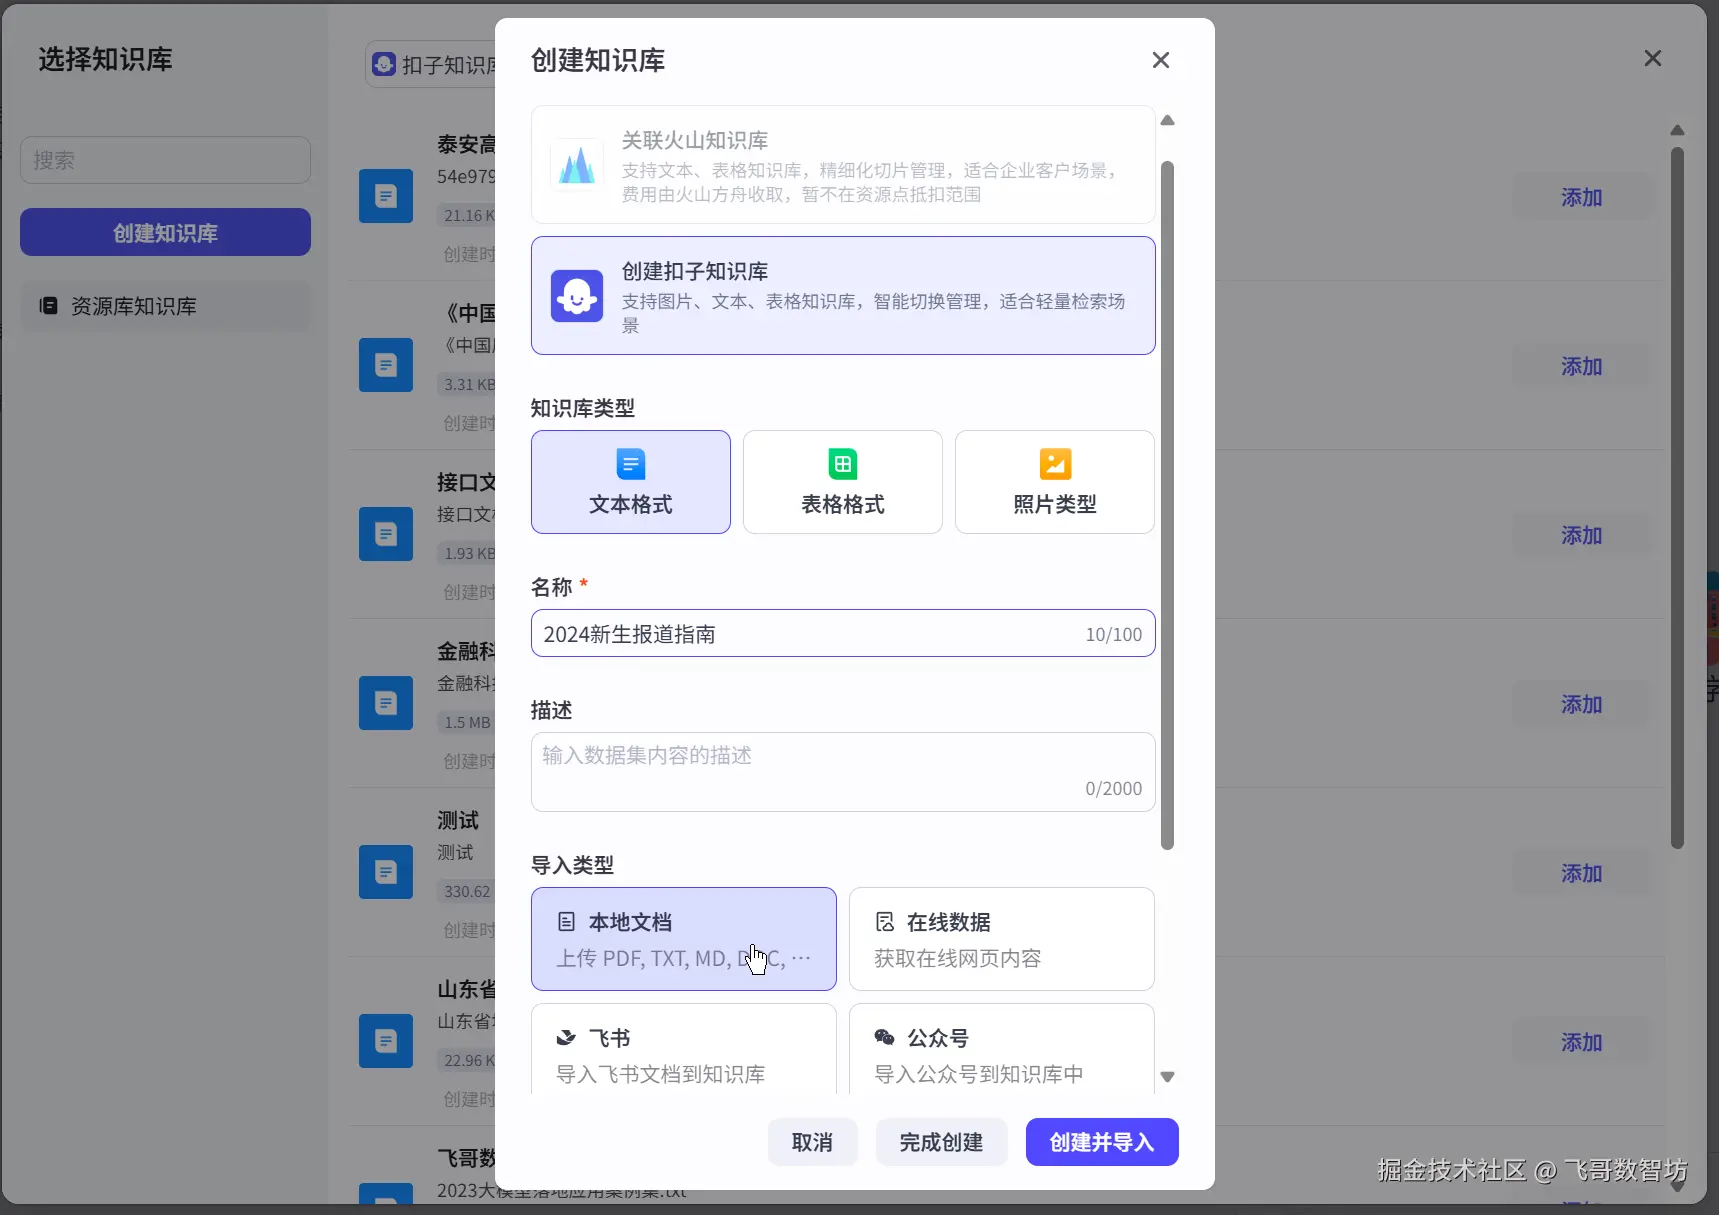Close the 创建知识库 dialog
The height and width of the screenshot is (1215, 1719).
coord(1161,60)
